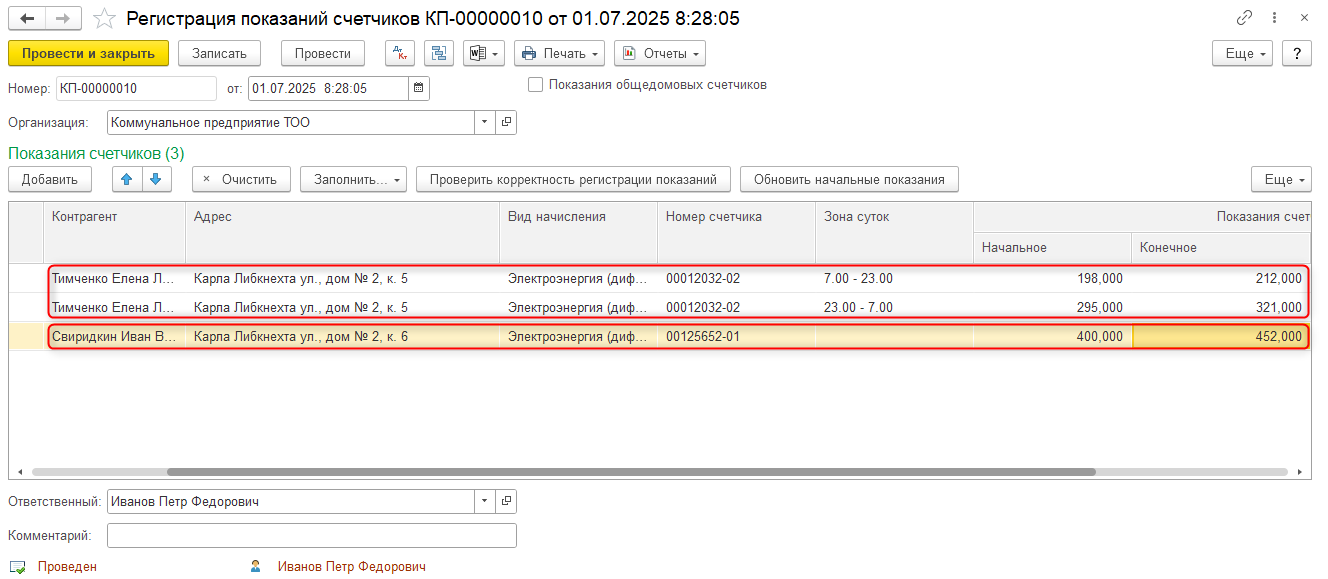Open table Еще menu
The image size is (1328, 579).
[x=1281, y=179]
